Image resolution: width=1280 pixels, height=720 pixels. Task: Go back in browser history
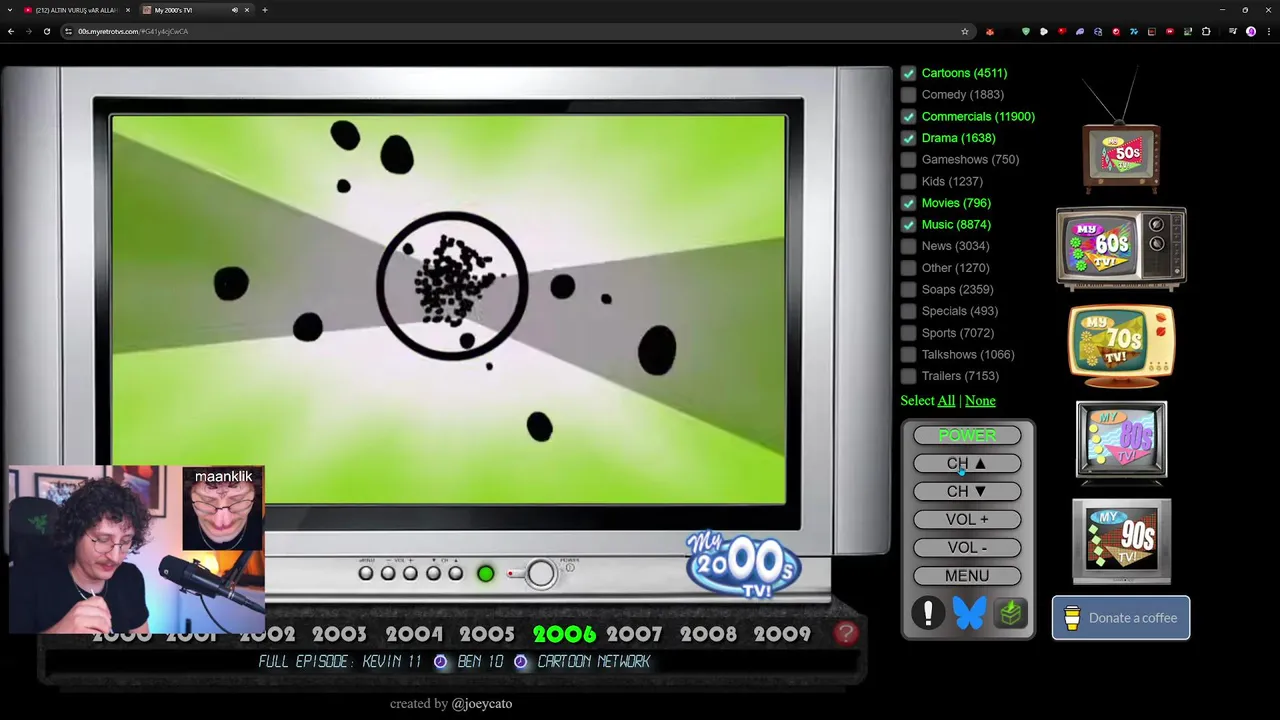pos(10,31)
